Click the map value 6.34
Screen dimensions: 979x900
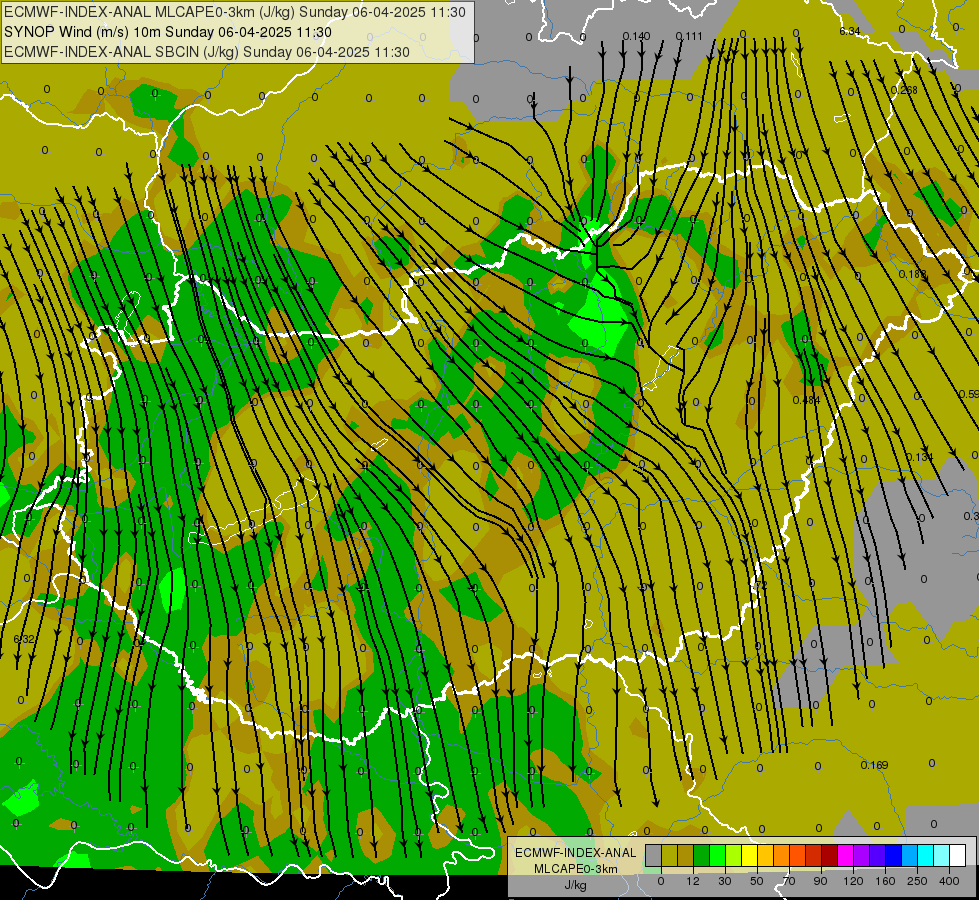(x=850, y=31)
